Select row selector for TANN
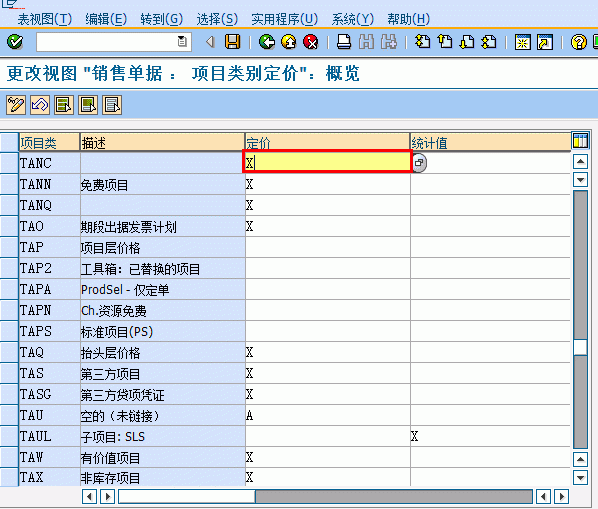 9,185
